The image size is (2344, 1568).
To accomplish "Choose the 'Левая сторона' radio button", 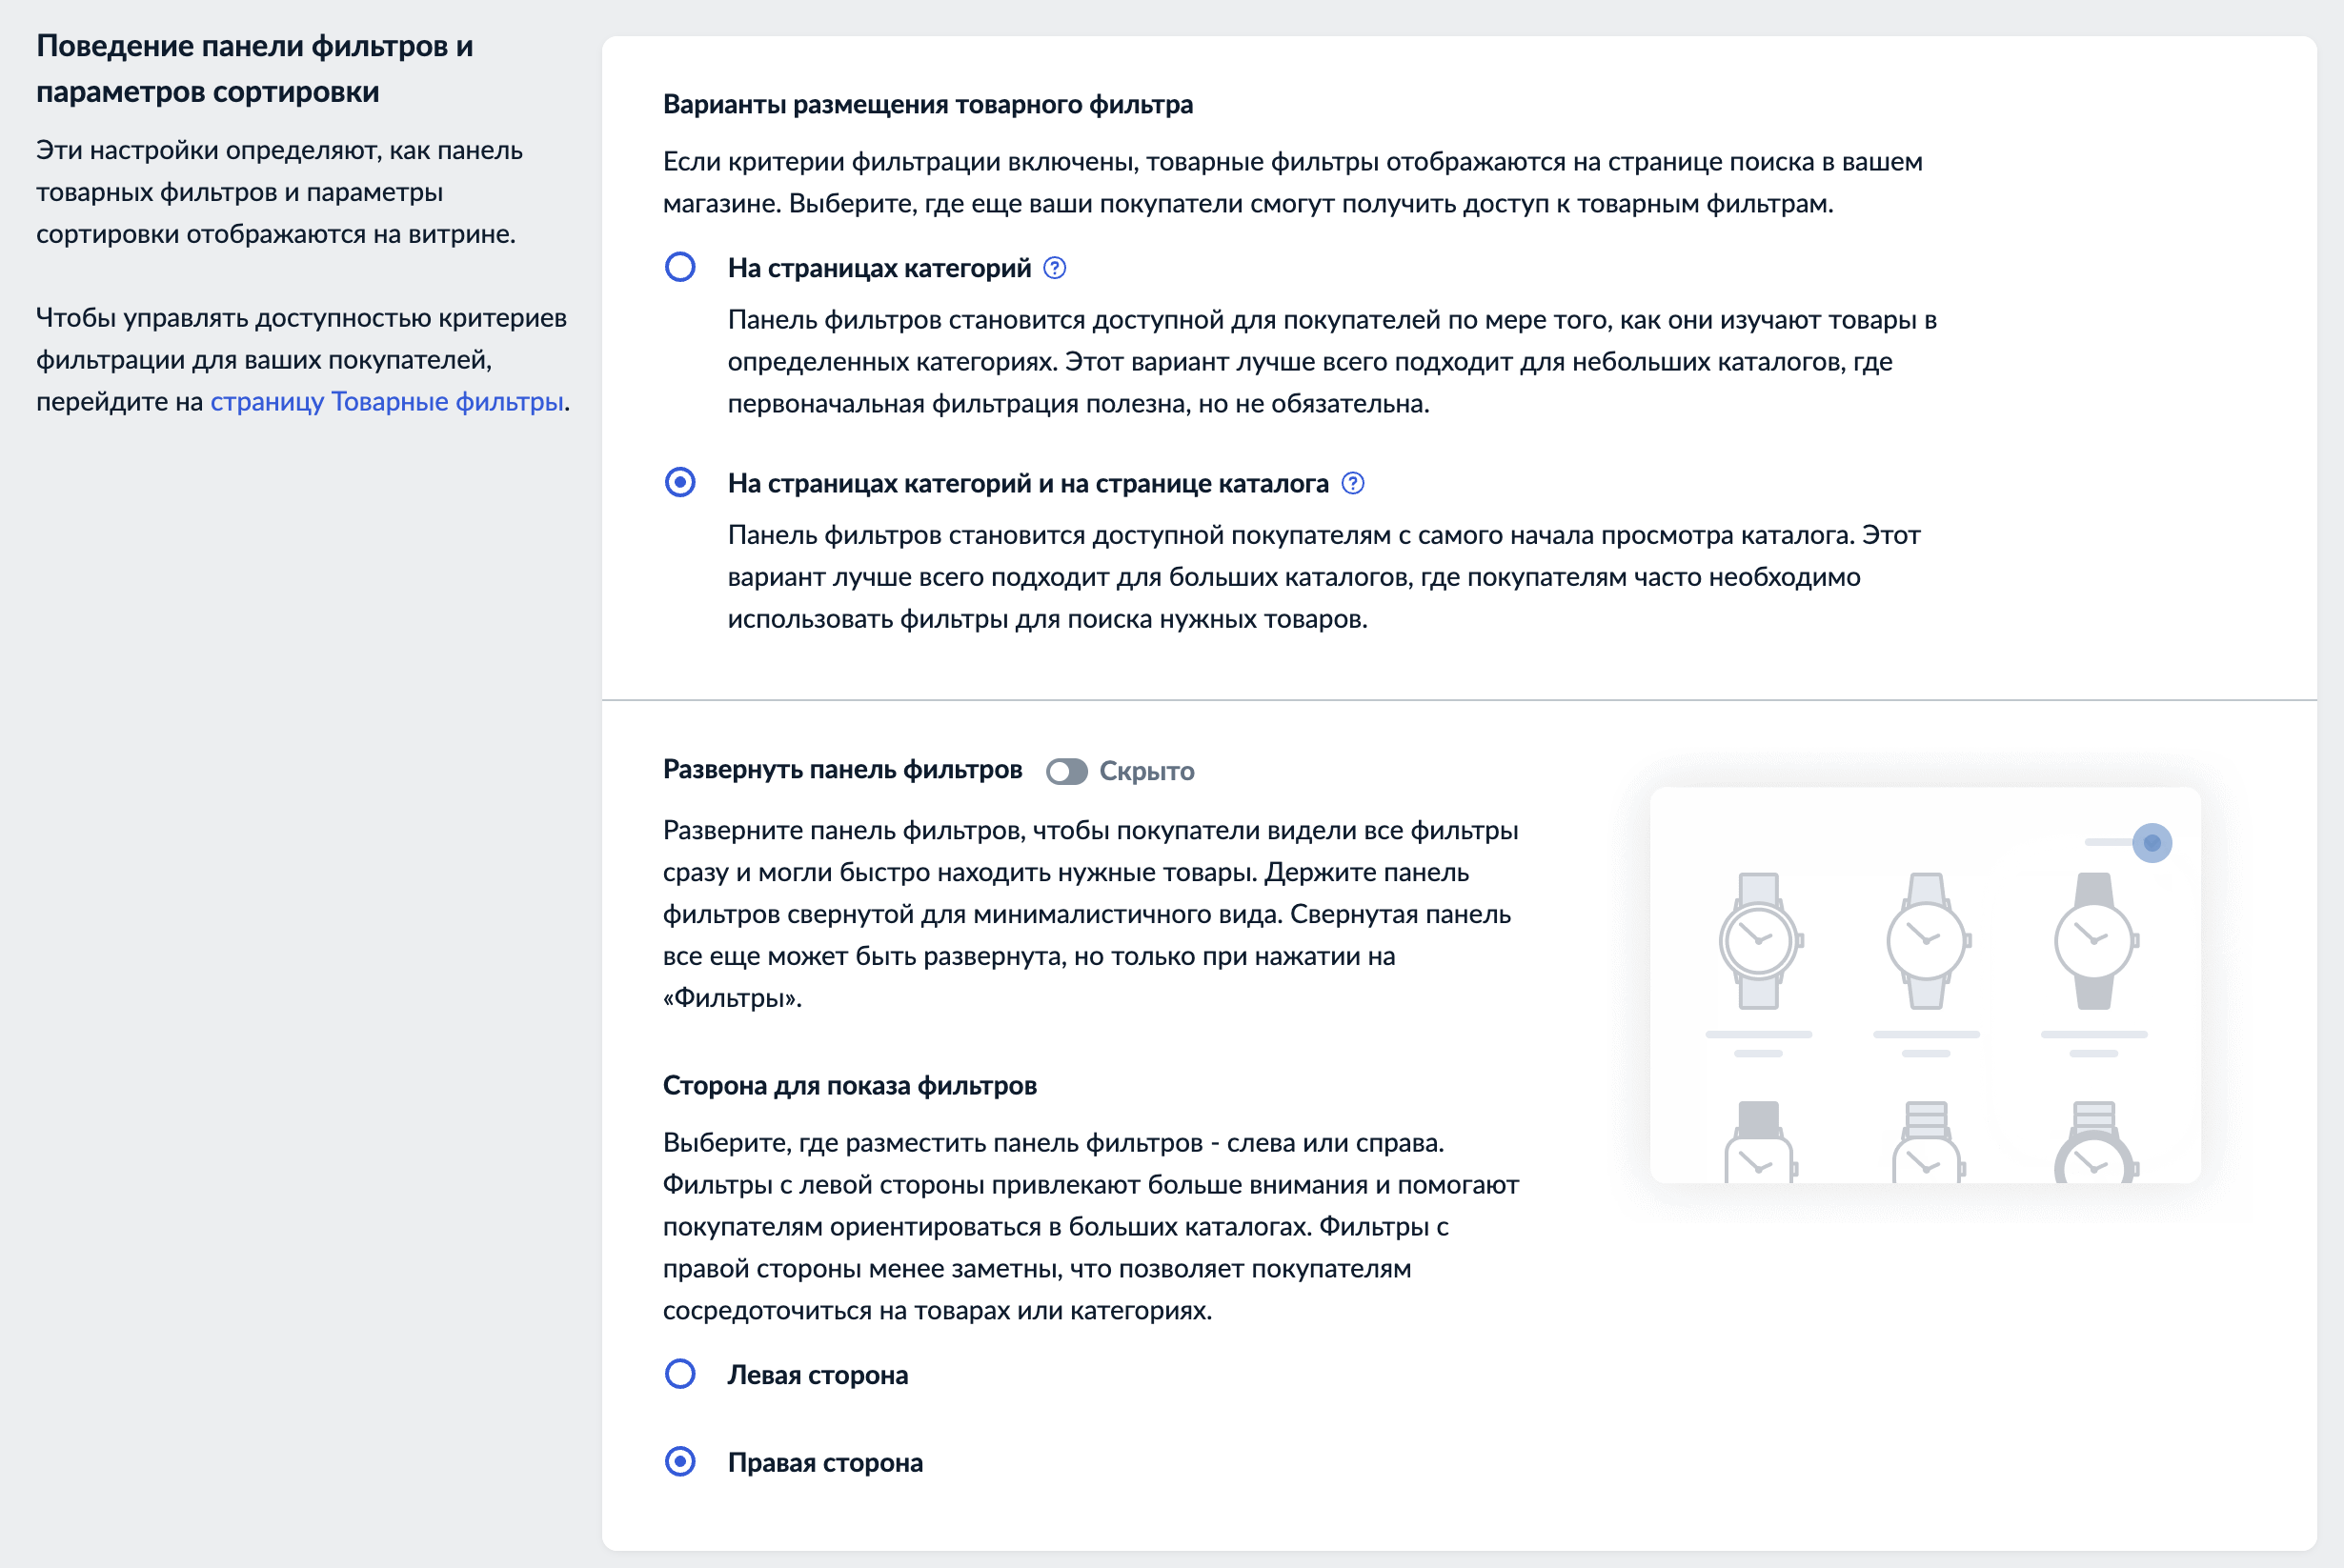I will point(680,1374).
